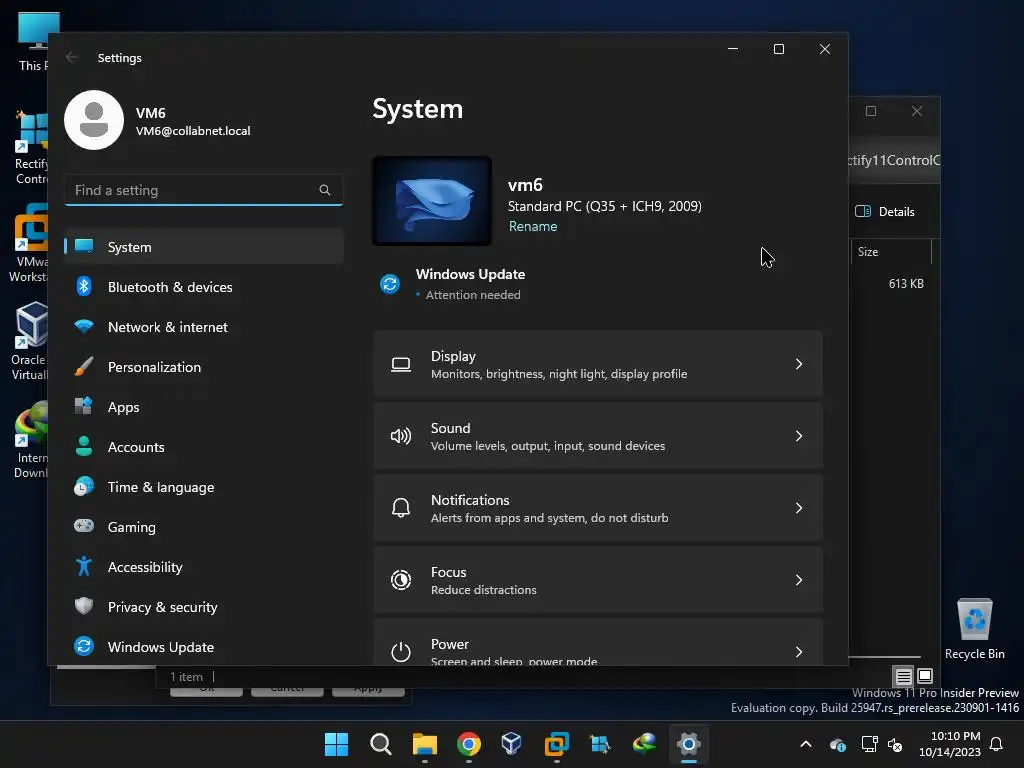Open Rectify11 Control Center taskbar icon
1024x768 pixels.
(600, 744)
